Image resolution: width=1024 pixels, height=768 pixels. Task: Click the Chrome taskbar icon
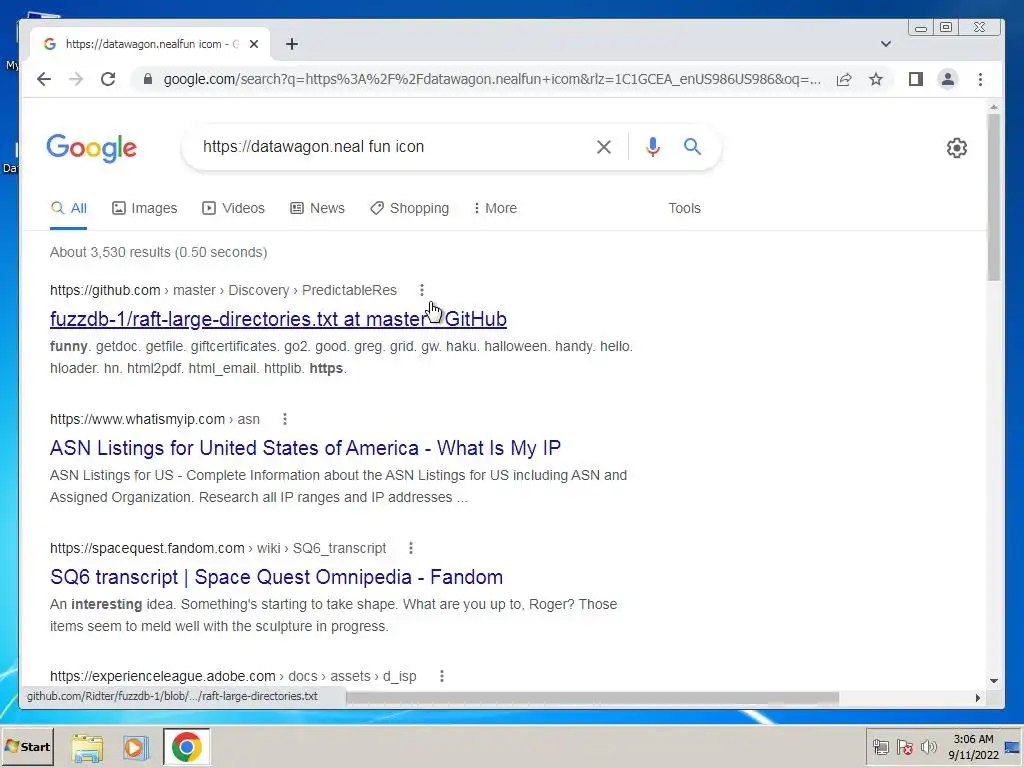click(x=187, y=747)
